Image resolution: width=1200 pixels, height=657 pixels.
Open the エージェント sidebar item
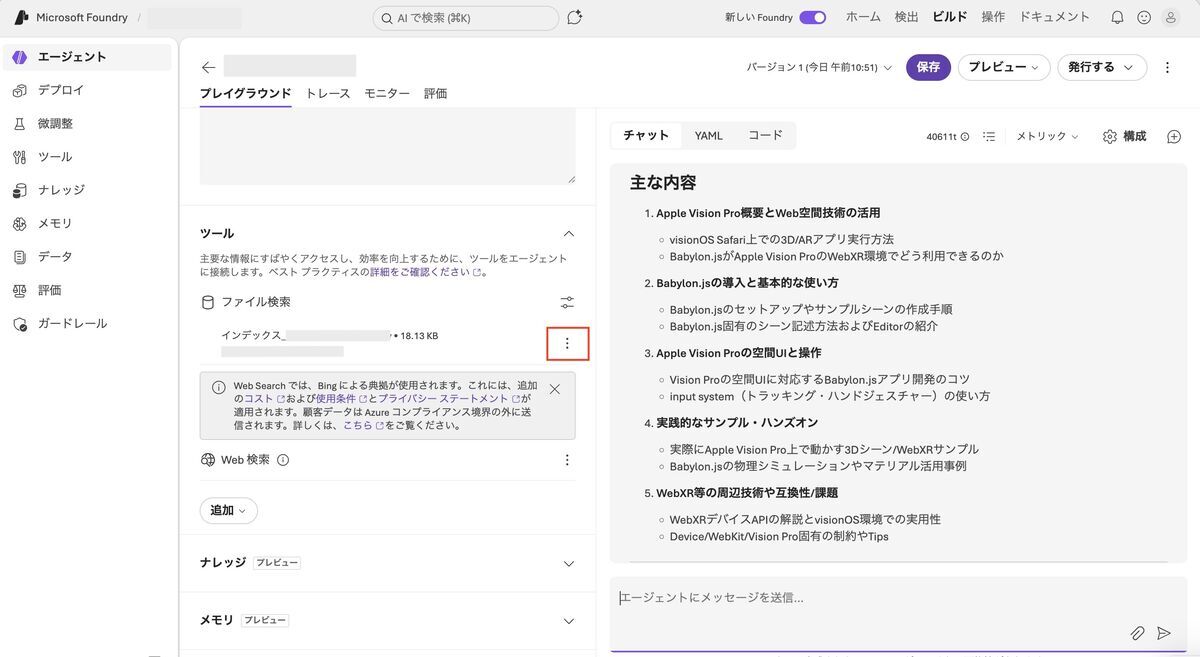(x=88, y=57)
